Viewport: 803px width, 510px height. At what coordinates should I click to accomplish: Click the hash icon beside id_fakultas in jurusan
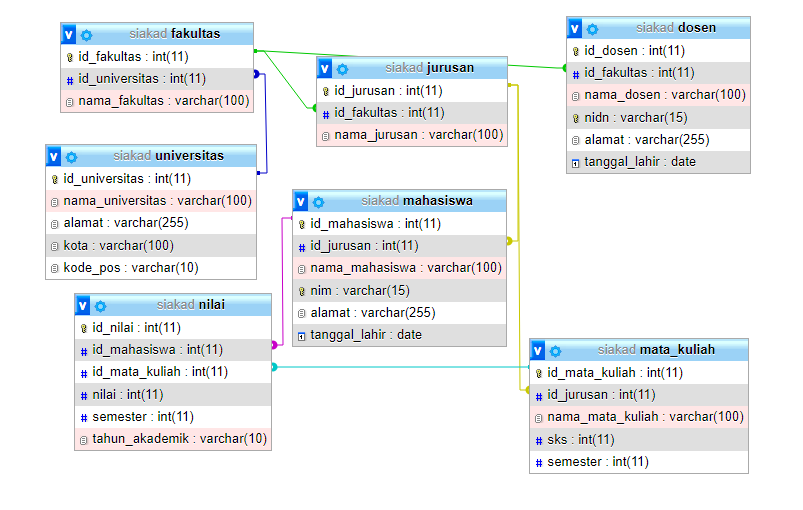coord(326,115)
